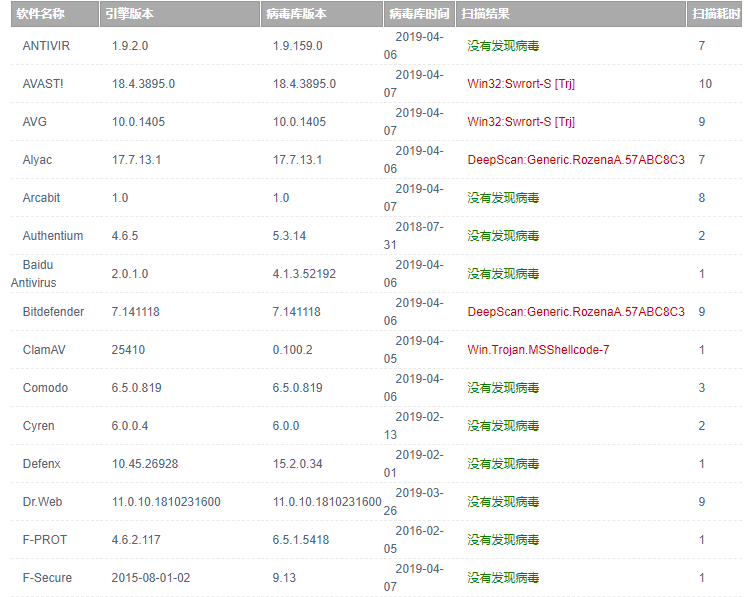
Task: Click Bitdefender's DeepScan:Generic.RozenaA result
Action: pyautogui.click(x=576, y=312)
